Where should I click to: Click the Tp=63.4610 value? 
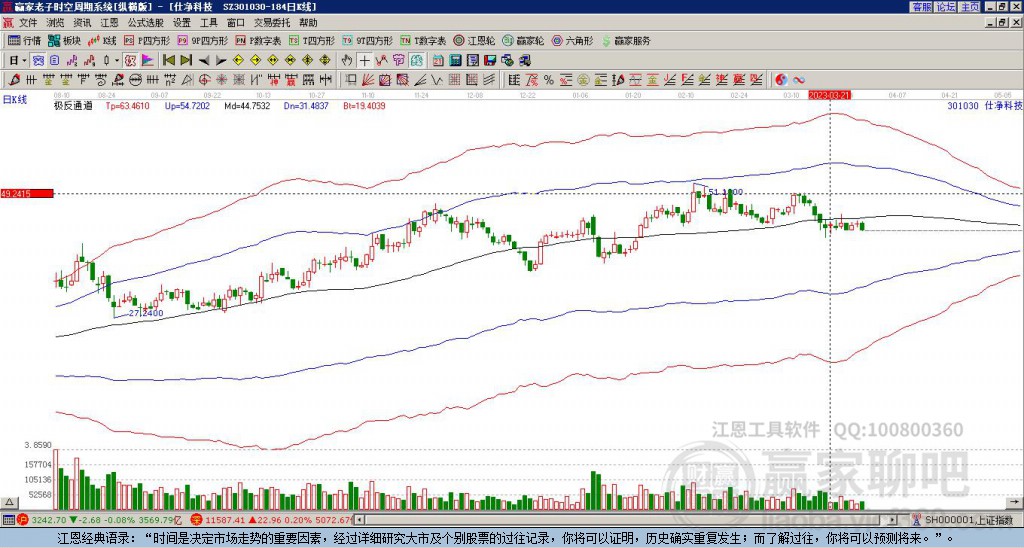[127, 106]
